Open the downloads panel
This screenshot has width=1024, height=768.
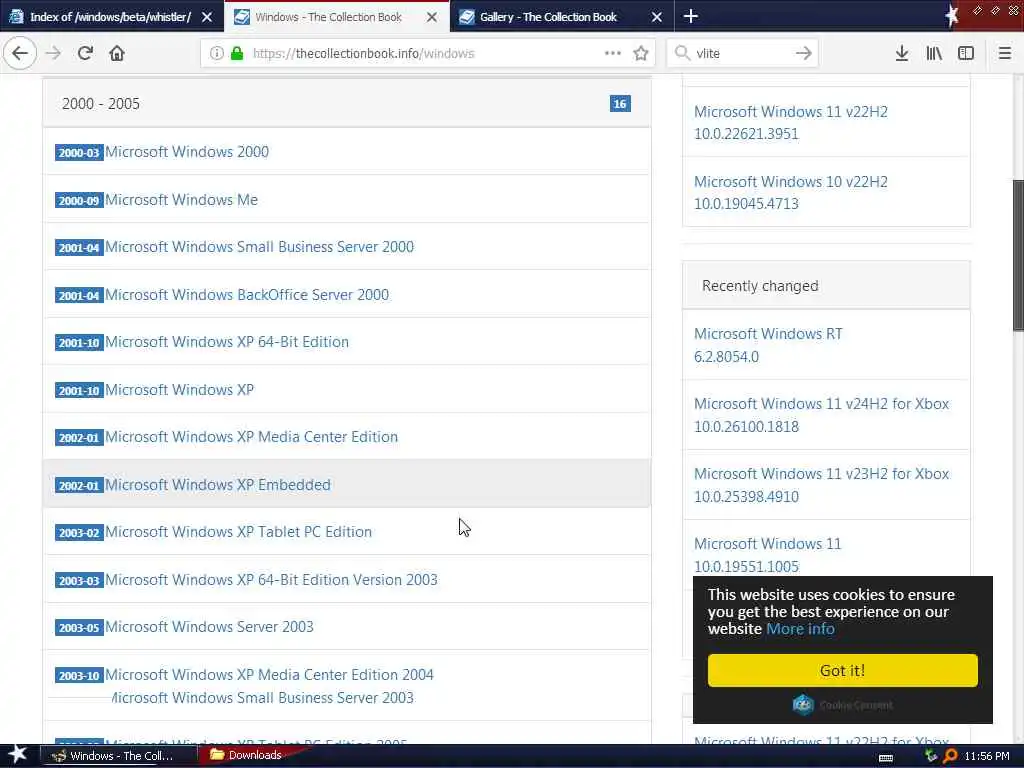click(901, 54)
